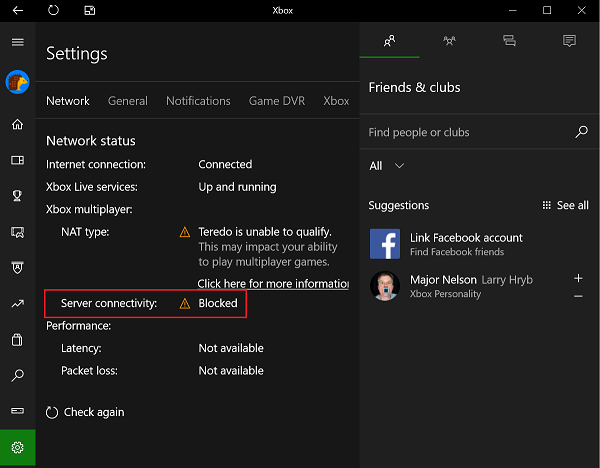The image size is (600, 468).
Task: Open the Store bag icon in sidebar
Action: coord(17,340)
